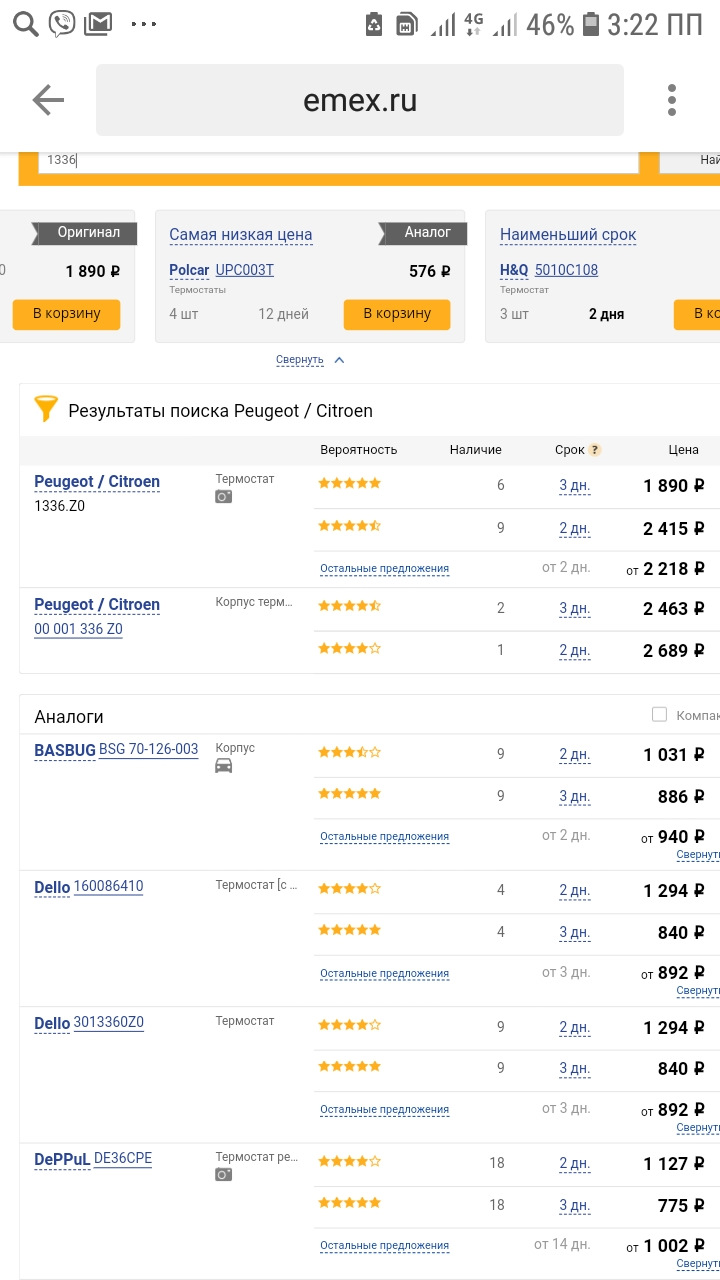The height and width of the screenshot is (1280, 720).
Task: Open the Dello 160086410 part link
Action: (108, 887)
